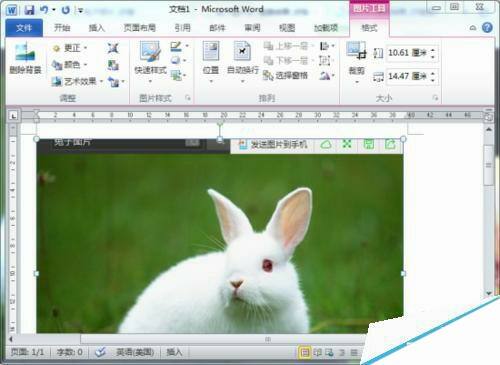500x365 pixels.
Task: Open the Position (位置) dropdown
Action: [x=211, y=62]
